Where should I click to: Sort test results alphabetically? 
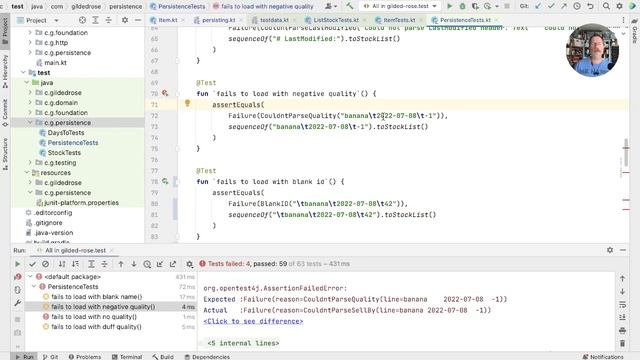click(x=62, y=264)
